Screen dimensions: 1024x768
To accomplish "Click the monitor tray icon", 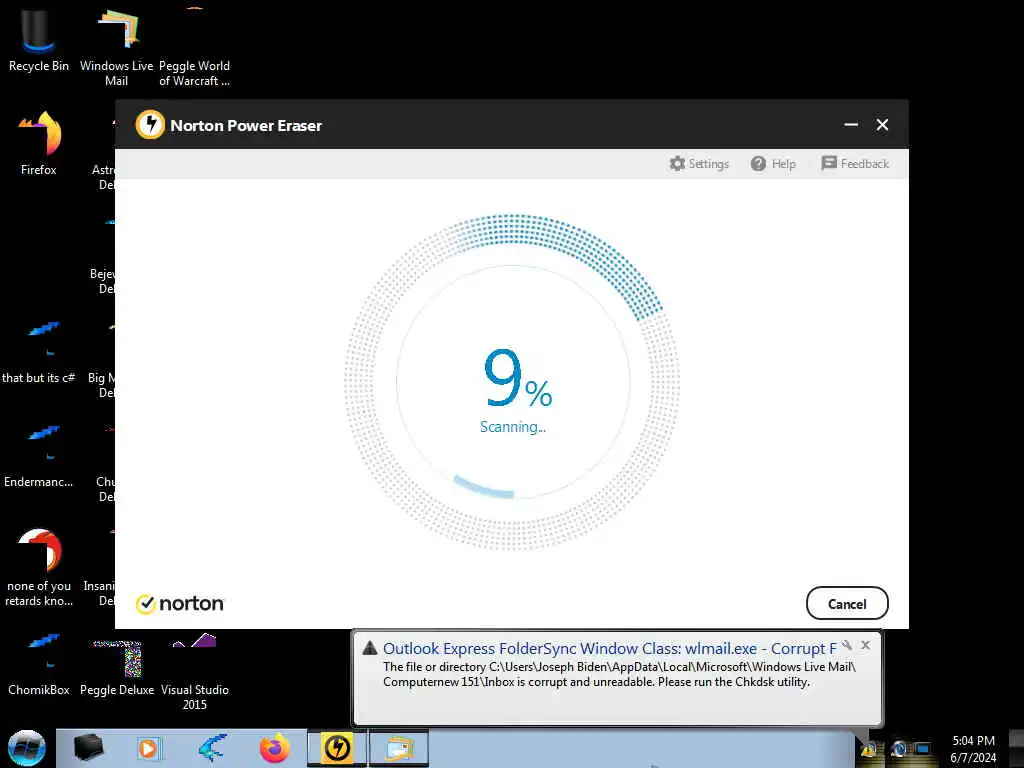I will point(923,749).
